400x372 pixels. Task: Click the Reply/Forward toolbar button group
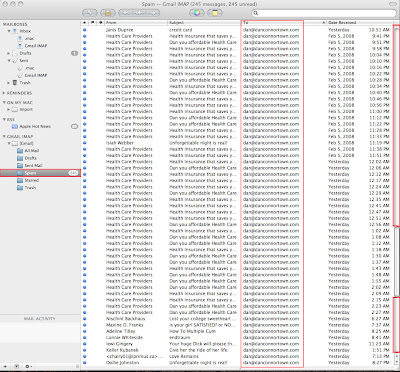pos(139,13)
